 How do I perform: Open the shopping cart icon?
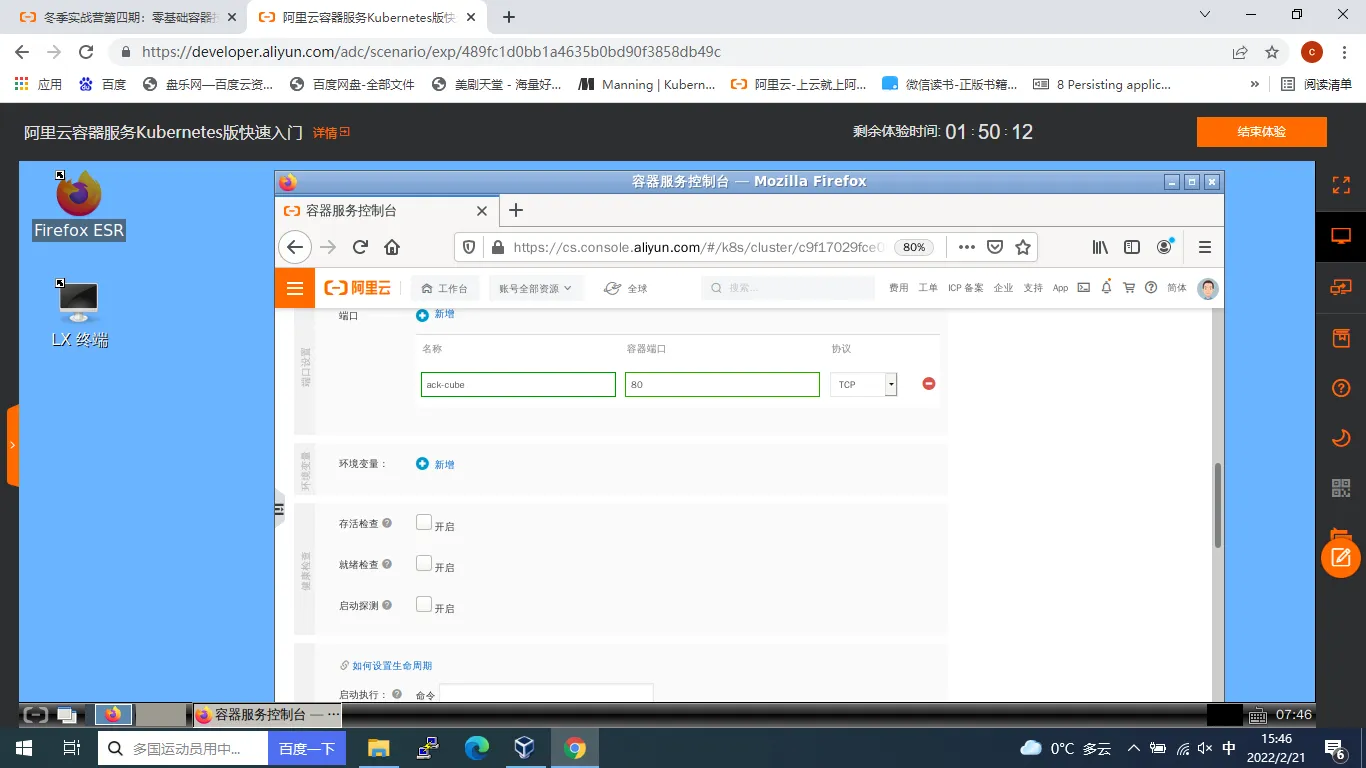pos(1129,288)
